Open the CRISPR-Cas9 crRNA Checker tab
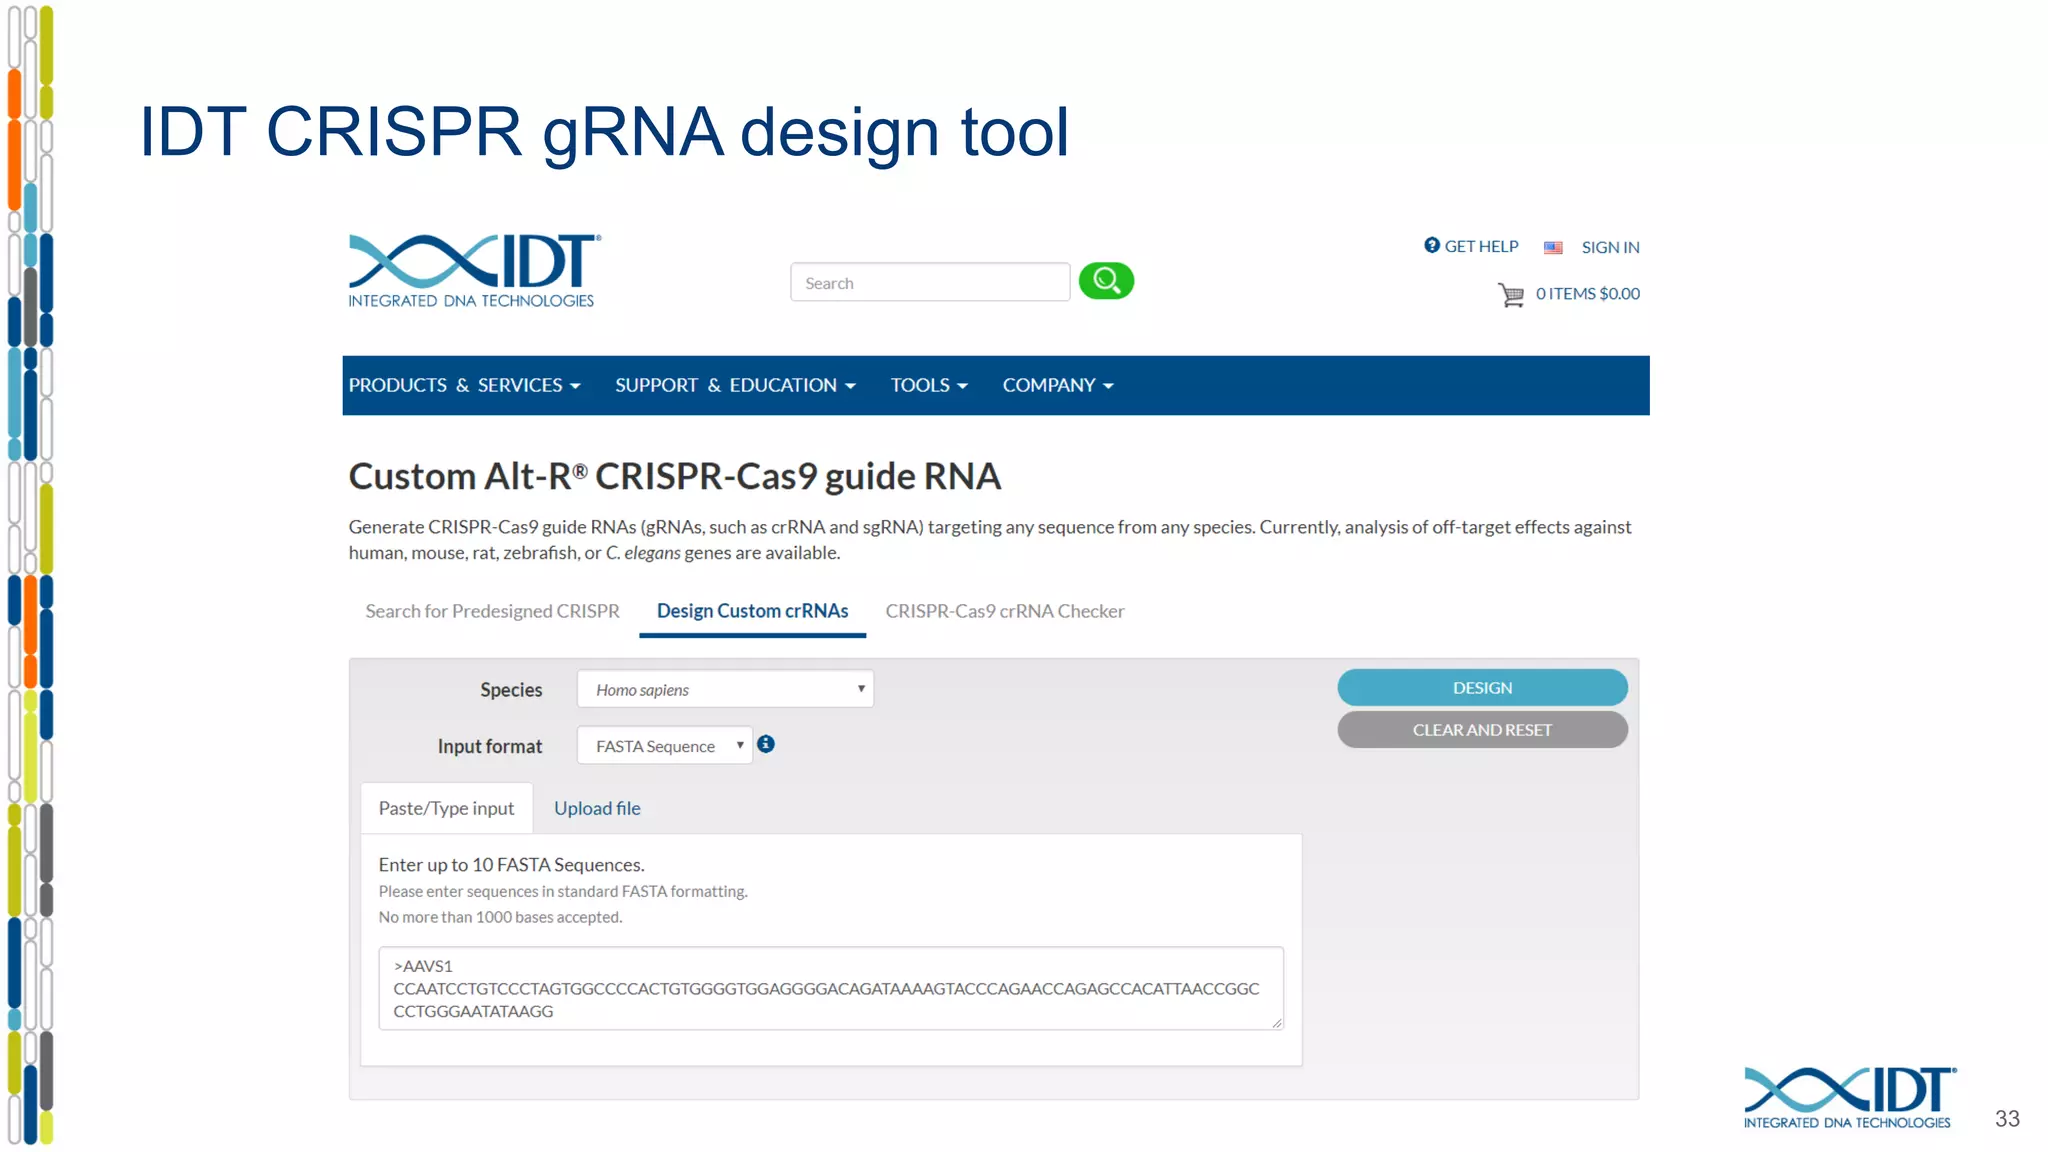Viewport: 2048px width, 1152px height. point(1005,611)
